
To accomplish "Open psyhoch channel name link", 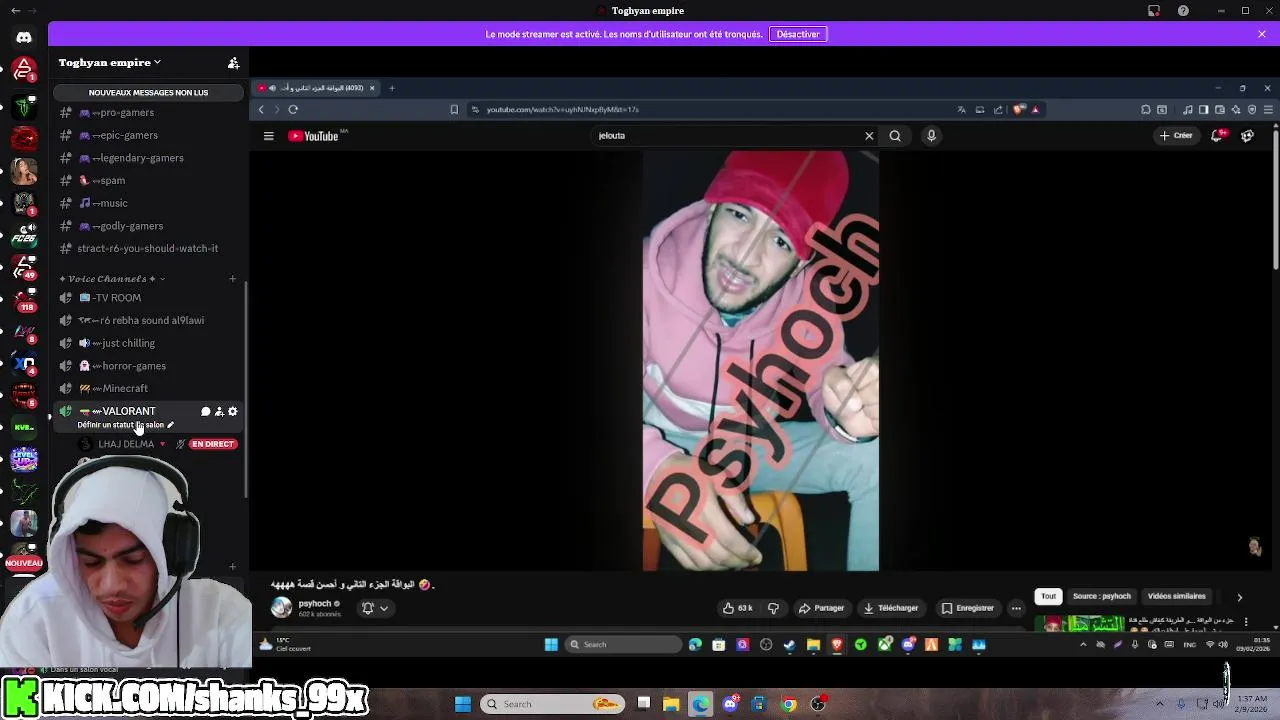I will [315, 603].
